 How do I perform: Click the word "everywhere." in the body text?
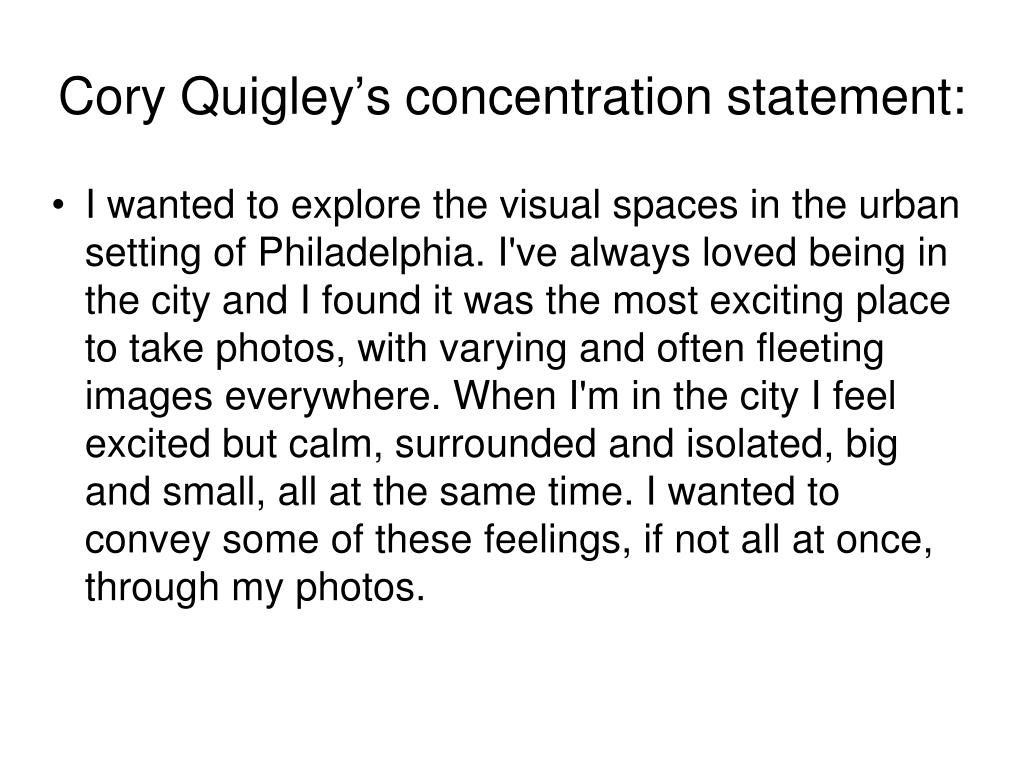tap(332, 396)
